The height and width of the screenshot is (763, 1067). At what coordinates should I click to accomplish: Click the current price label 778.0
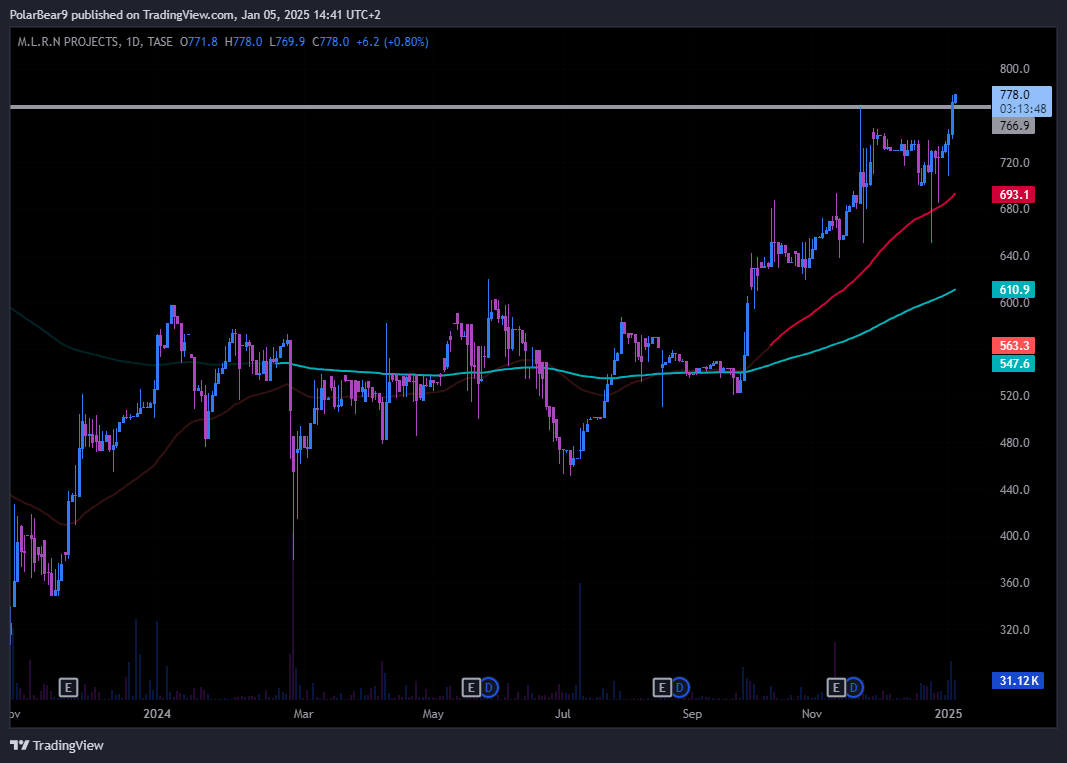[x=1015, y=95]
